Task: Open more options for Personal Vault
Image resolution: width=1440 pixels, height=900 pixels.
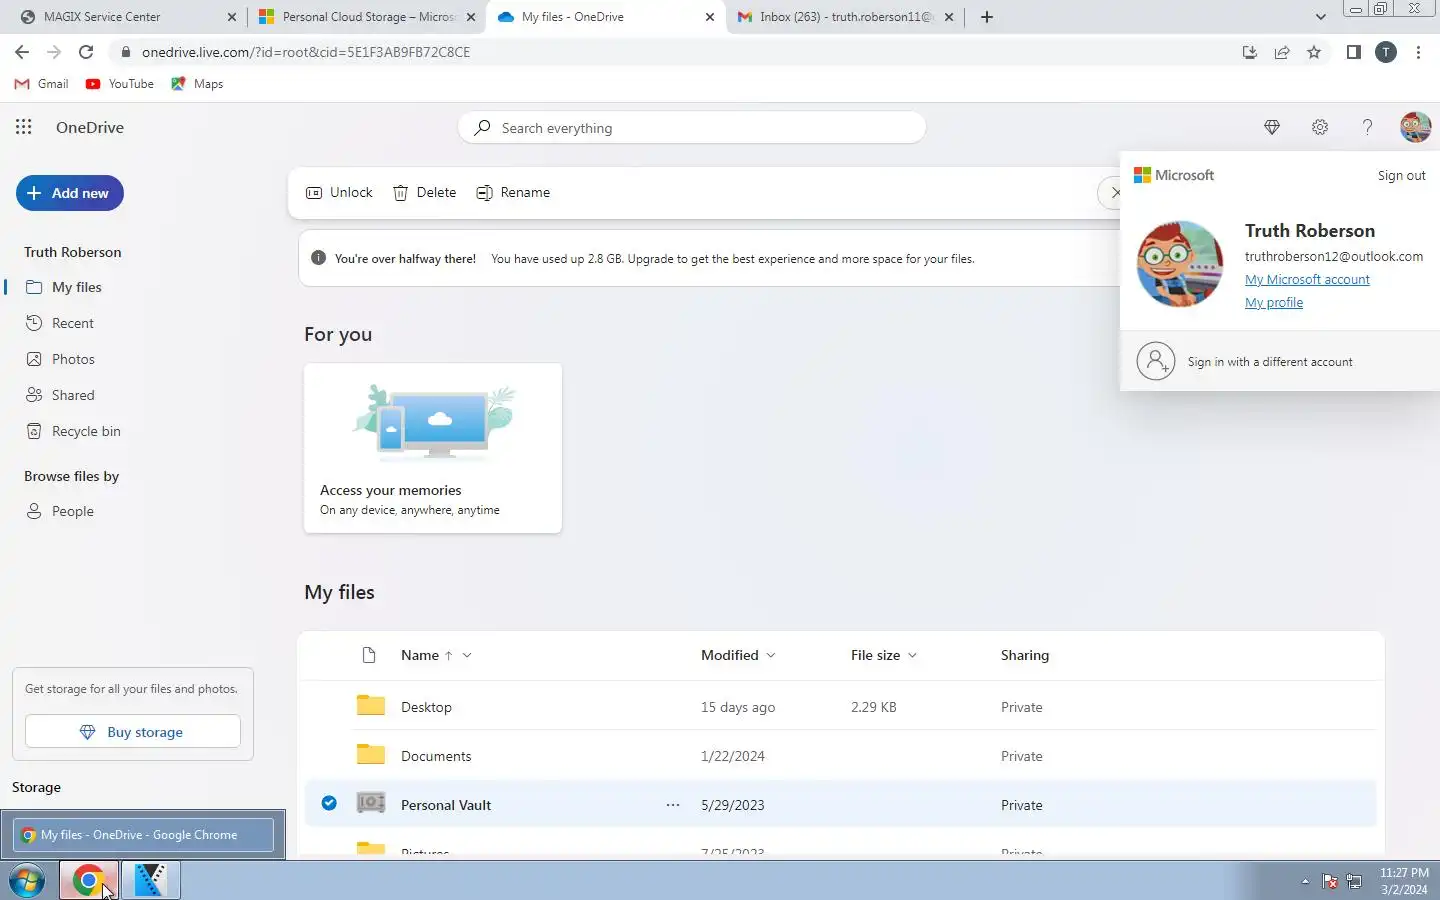Action: pos(673,805)
